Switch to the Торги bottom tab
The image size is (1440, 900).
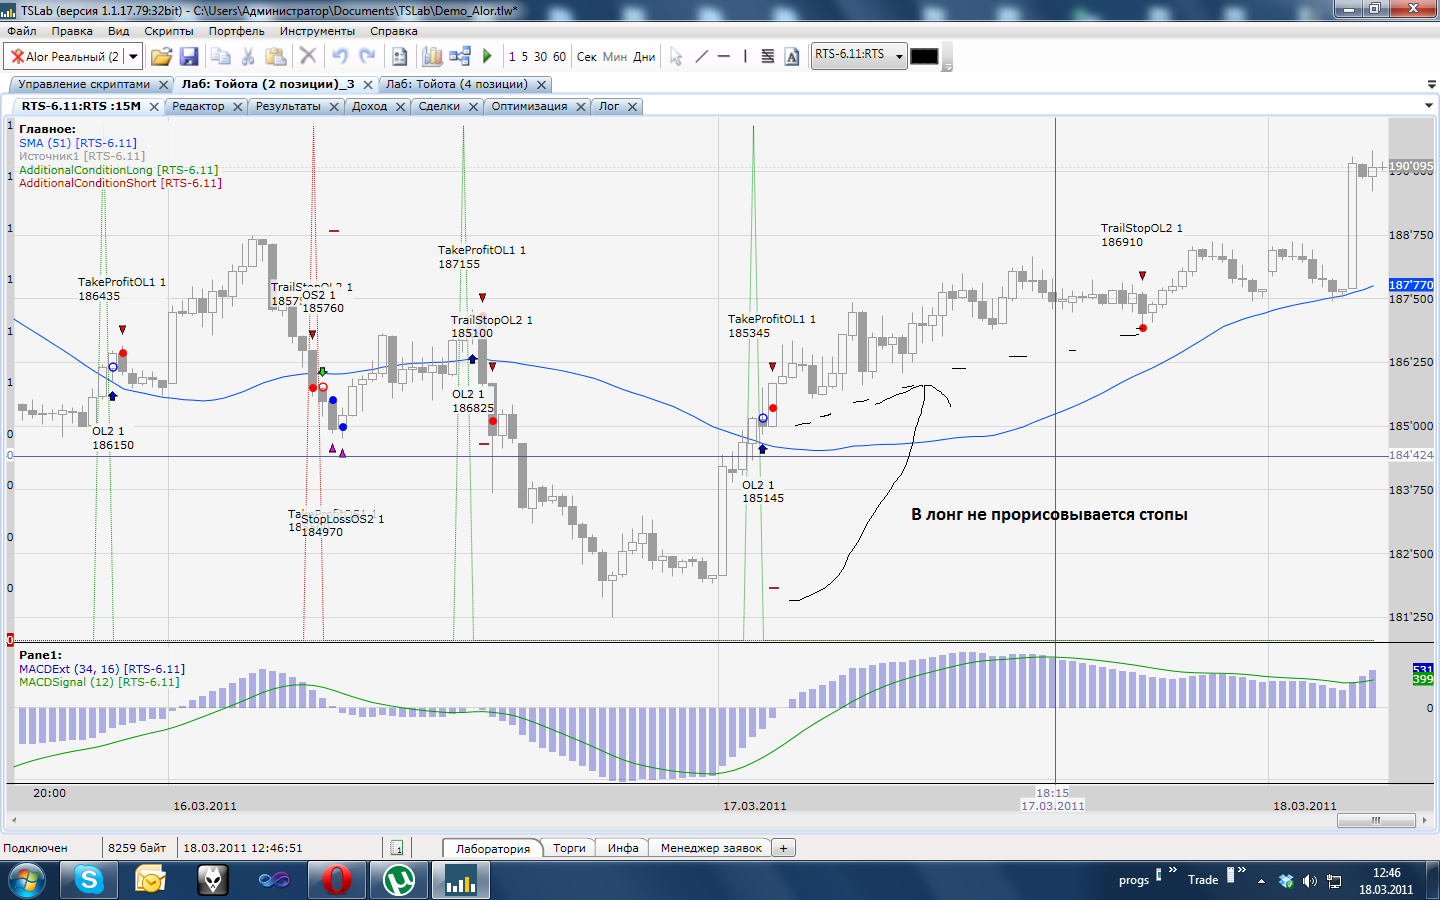[x=569, y=848]
